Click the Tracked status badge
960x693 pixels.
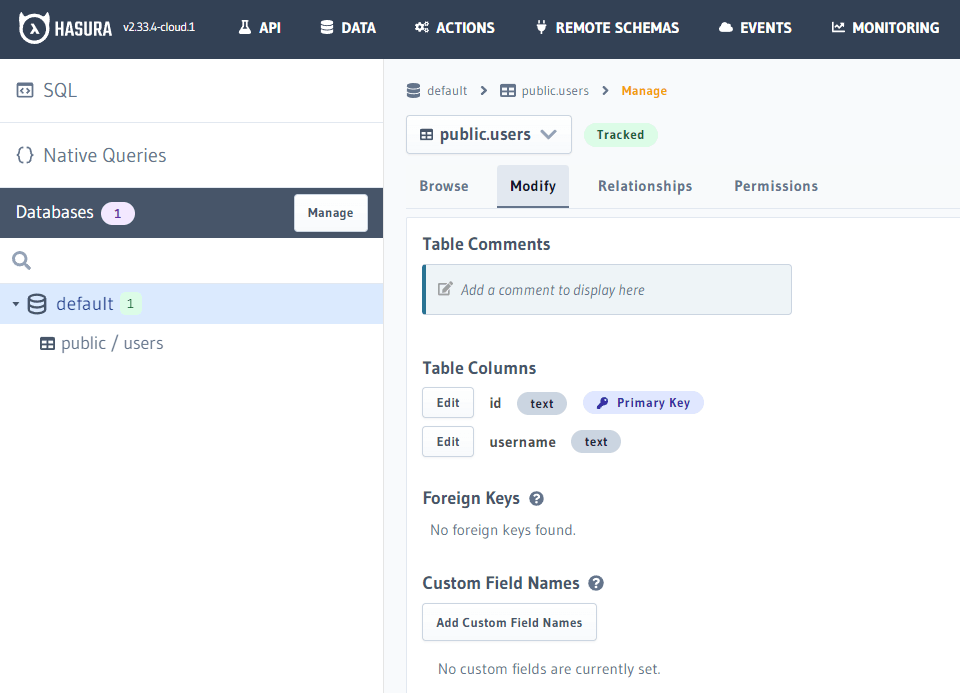[620, 135]
